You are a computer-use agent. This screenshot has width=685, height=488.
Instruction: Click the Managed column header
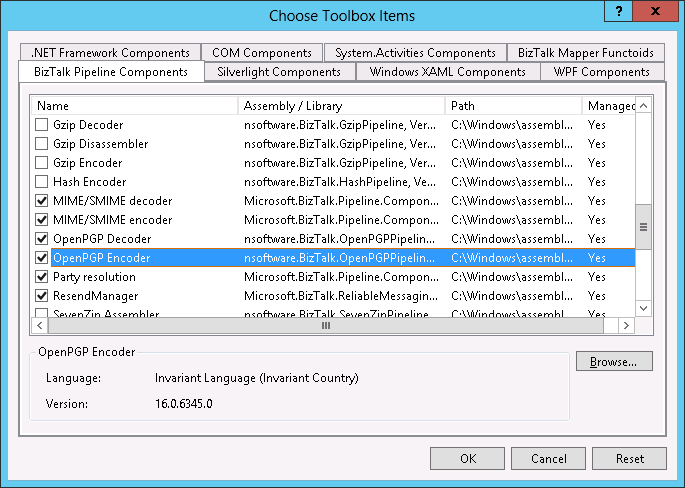coord(609,106)
